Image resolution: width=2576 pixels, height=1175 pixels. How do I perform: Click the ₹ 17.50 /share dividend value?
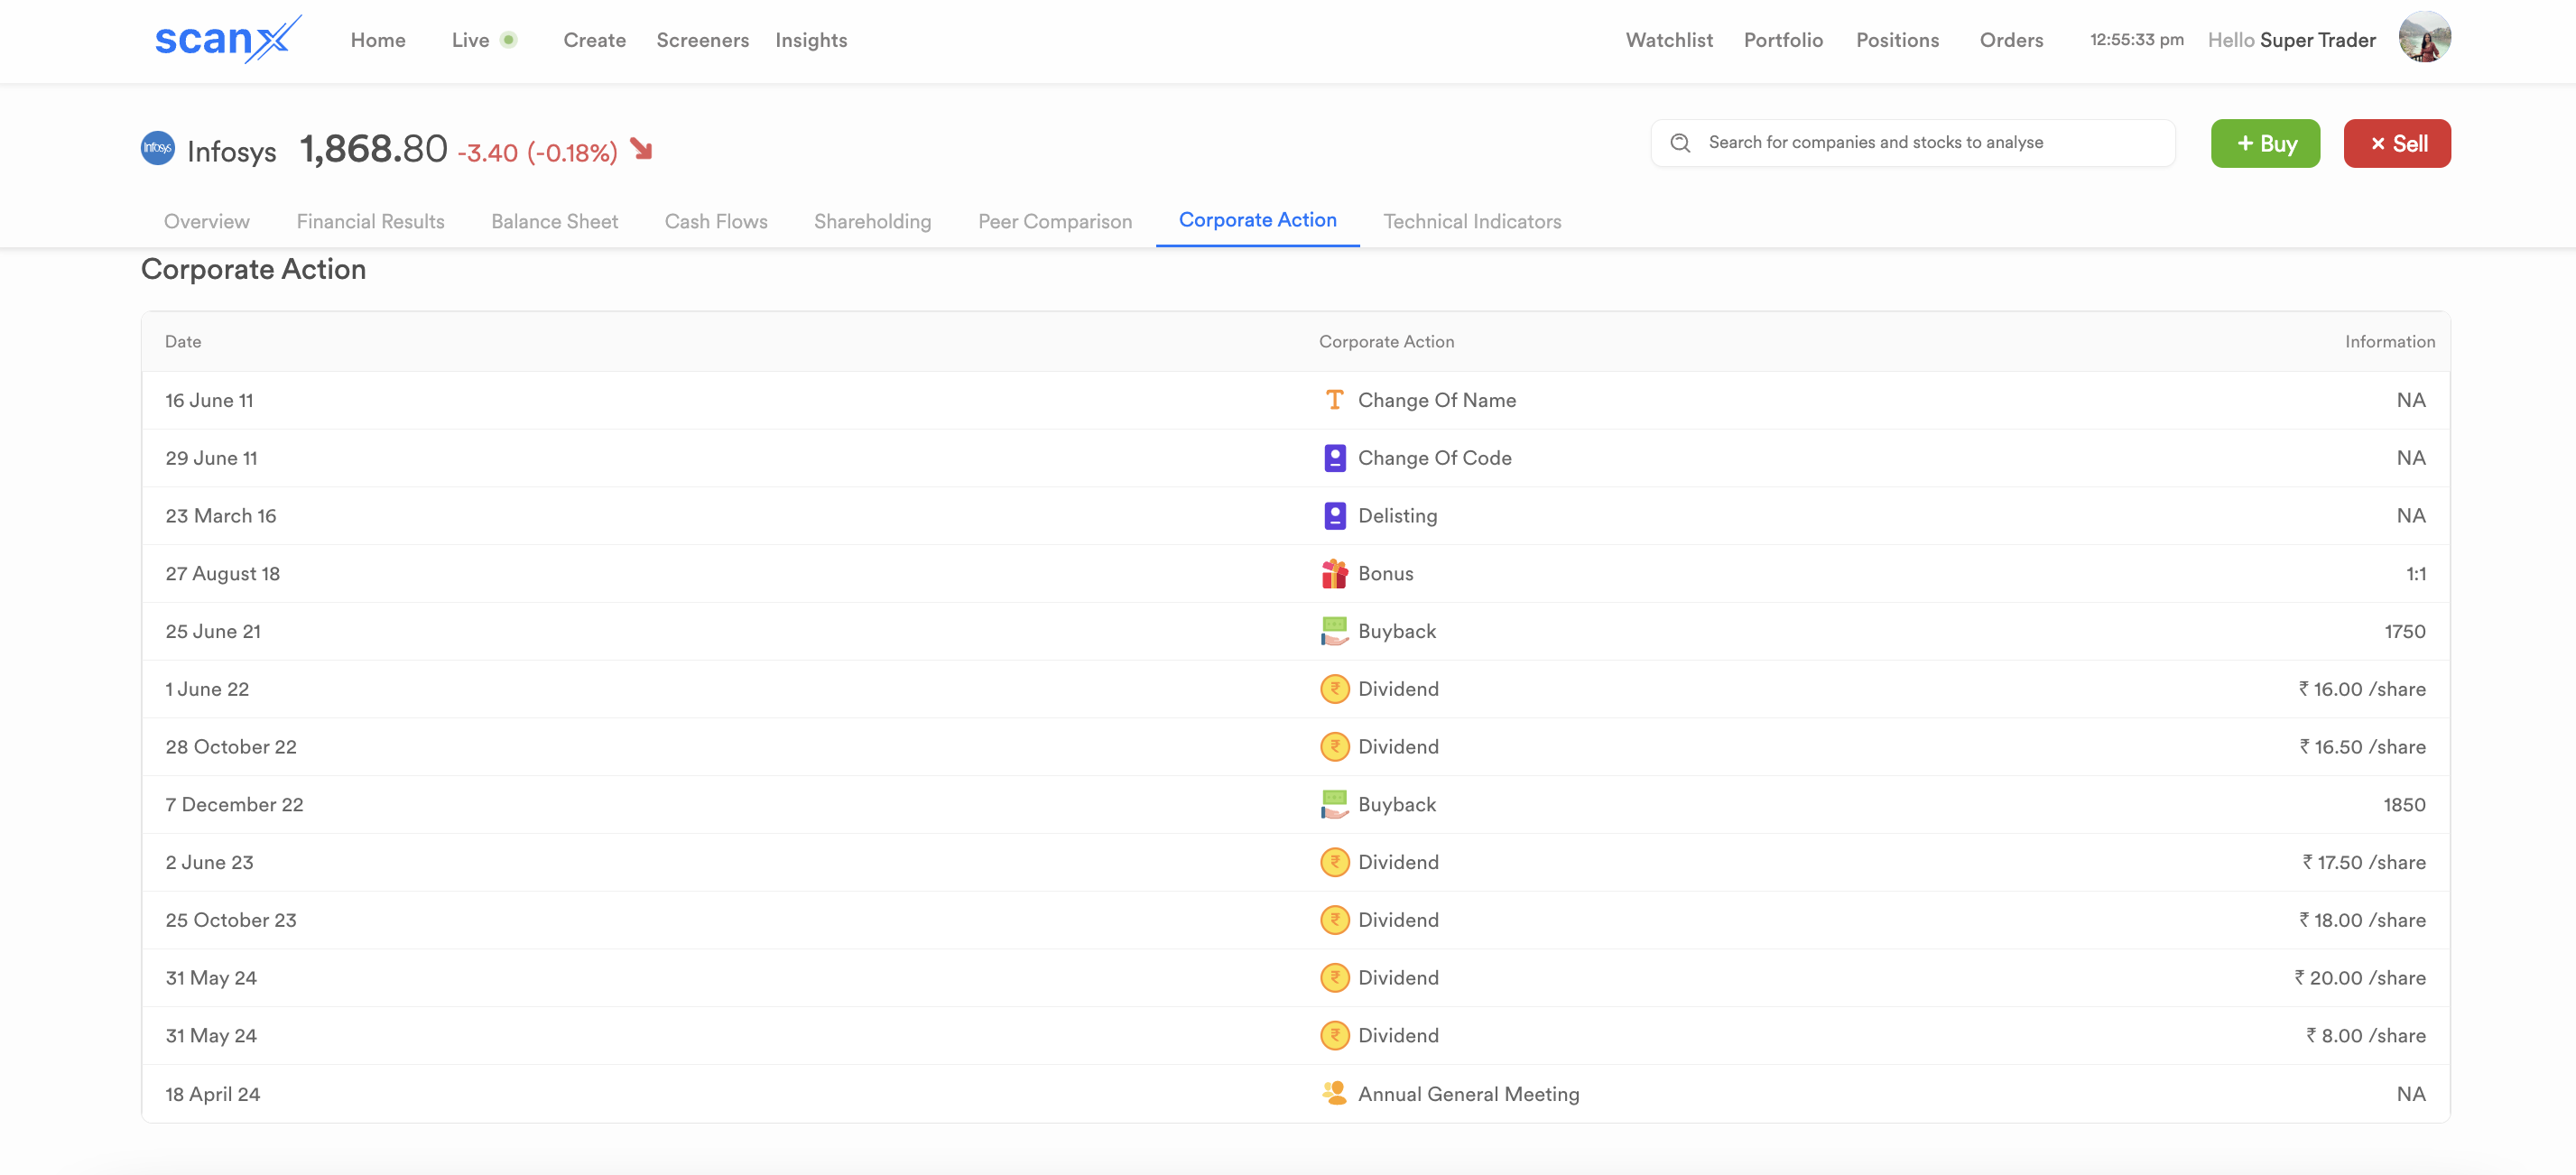[x=2364, y=863]
